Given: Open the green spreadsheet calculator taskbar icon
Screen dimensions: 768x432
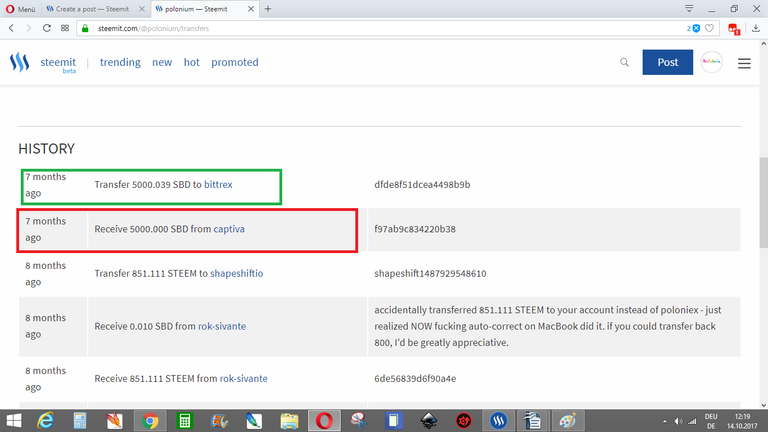Looking at the screenshot, I should (x=185, y=421).
